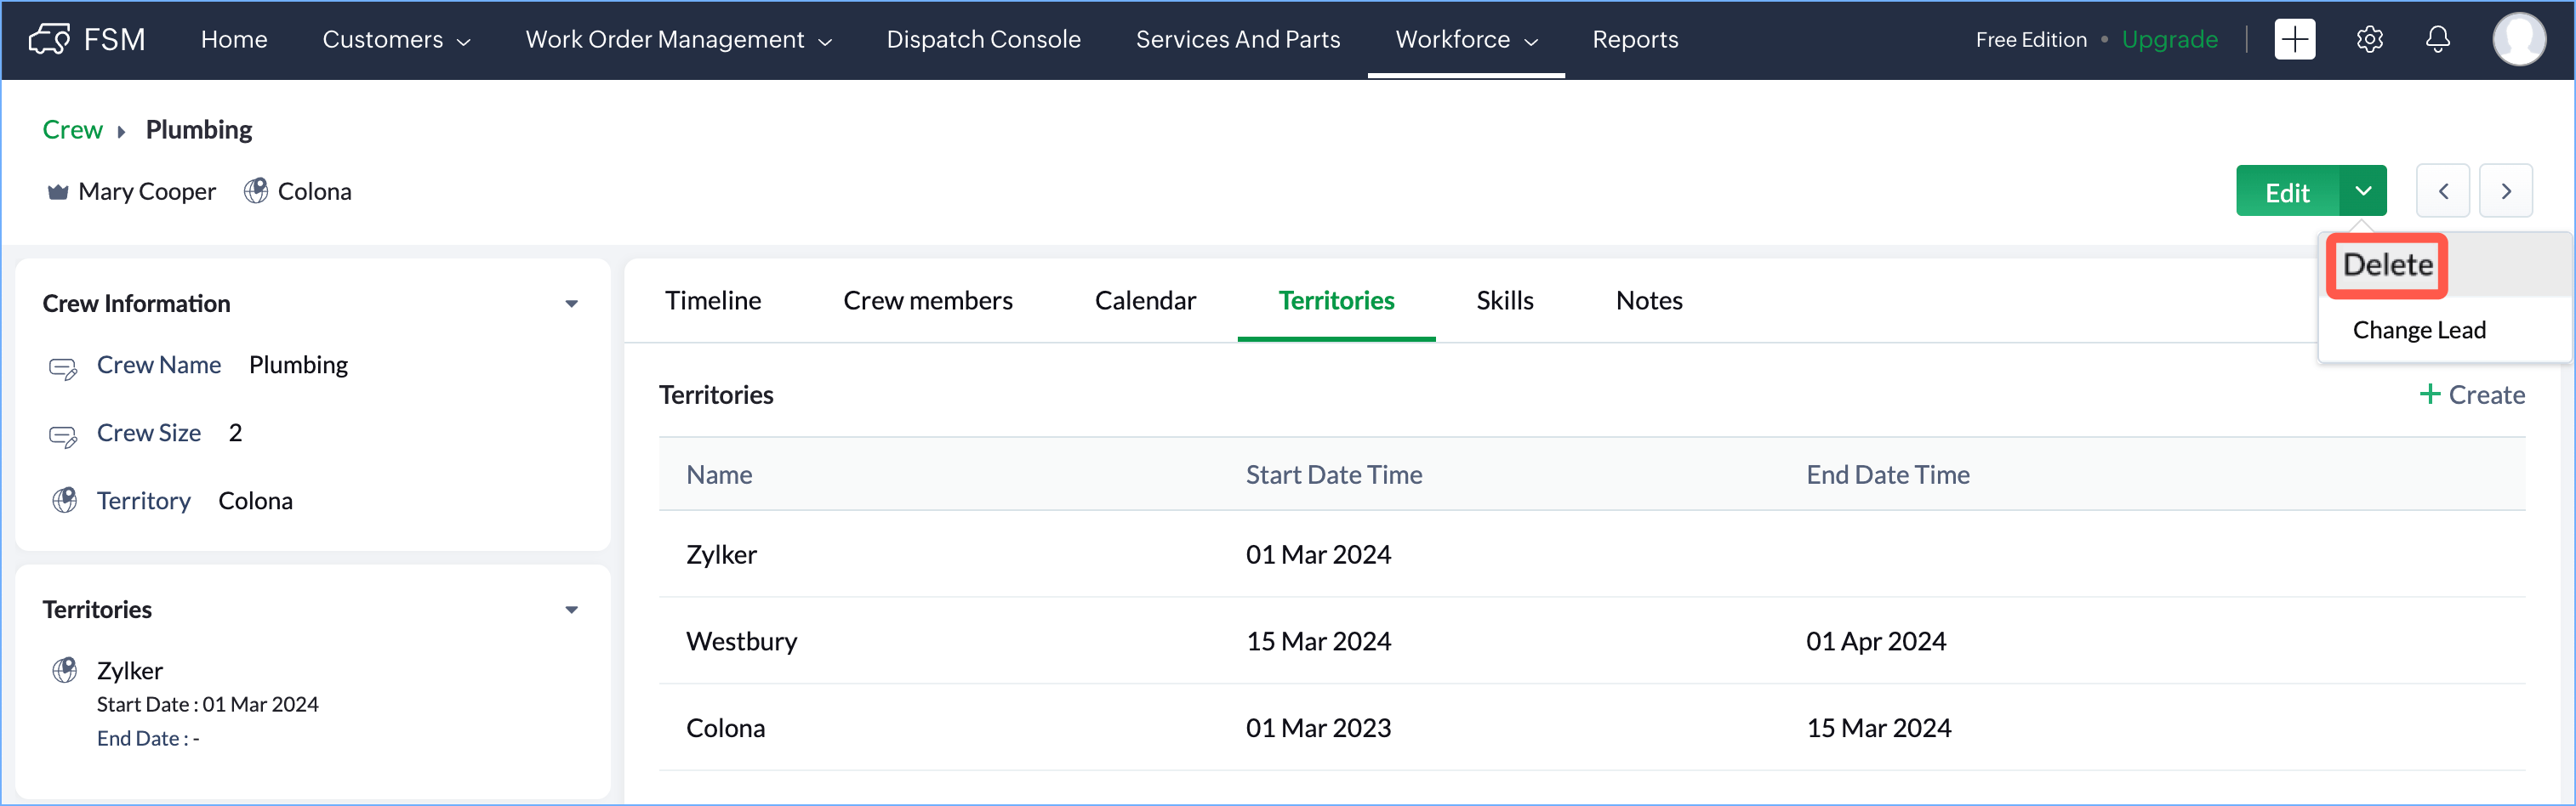
Task: Select Delete from the dropdown menu
Action: coord(2387,265)
